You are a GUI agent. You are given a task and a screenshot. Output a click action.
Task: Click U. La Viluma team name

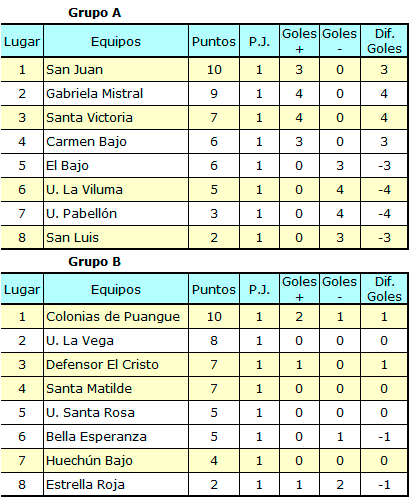[84, 190]
